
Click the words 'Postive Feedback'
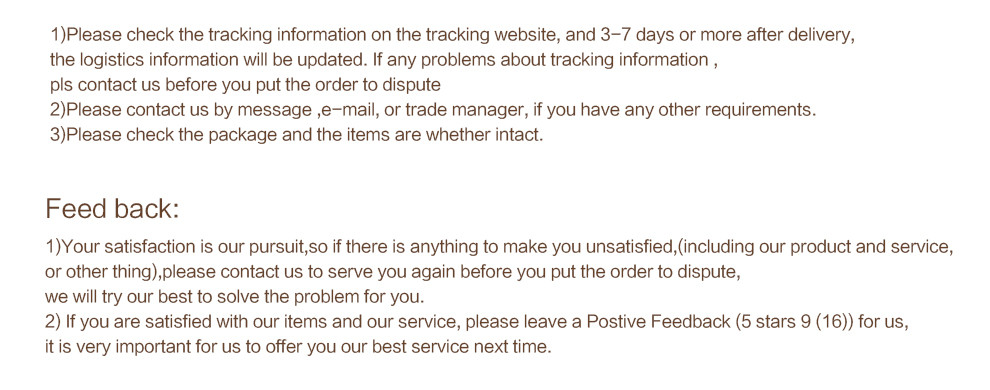pos(659,322)
